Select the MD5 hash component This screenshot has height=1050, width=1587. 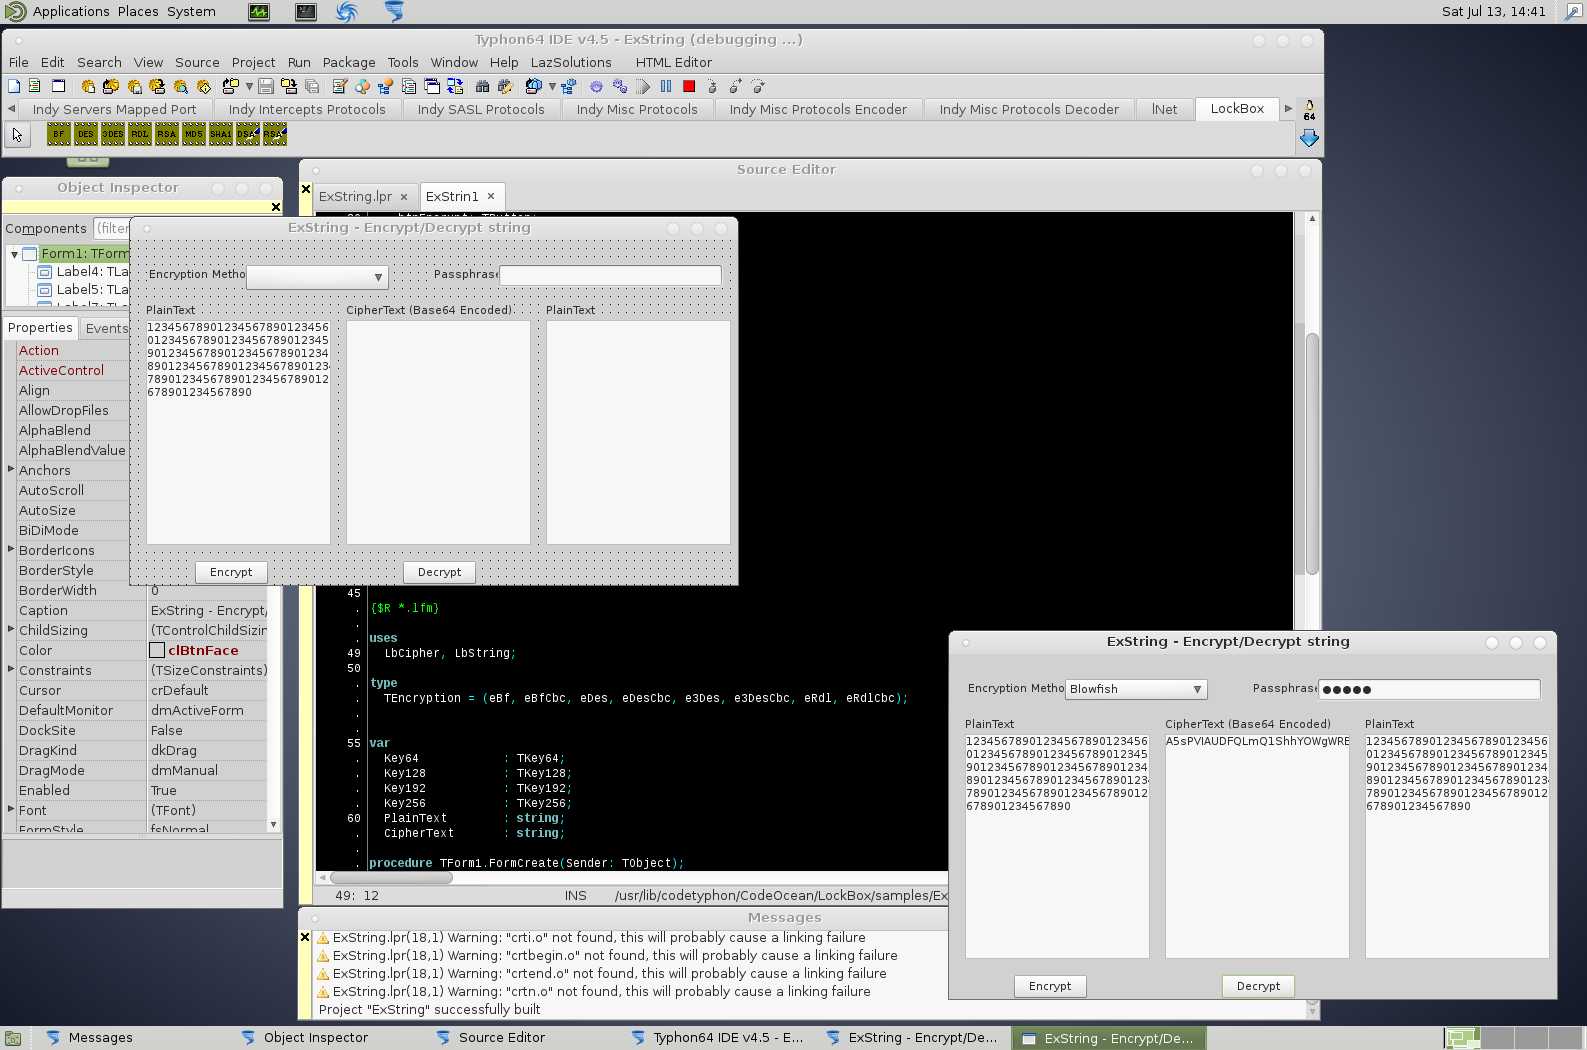click(x=194, y=134)
